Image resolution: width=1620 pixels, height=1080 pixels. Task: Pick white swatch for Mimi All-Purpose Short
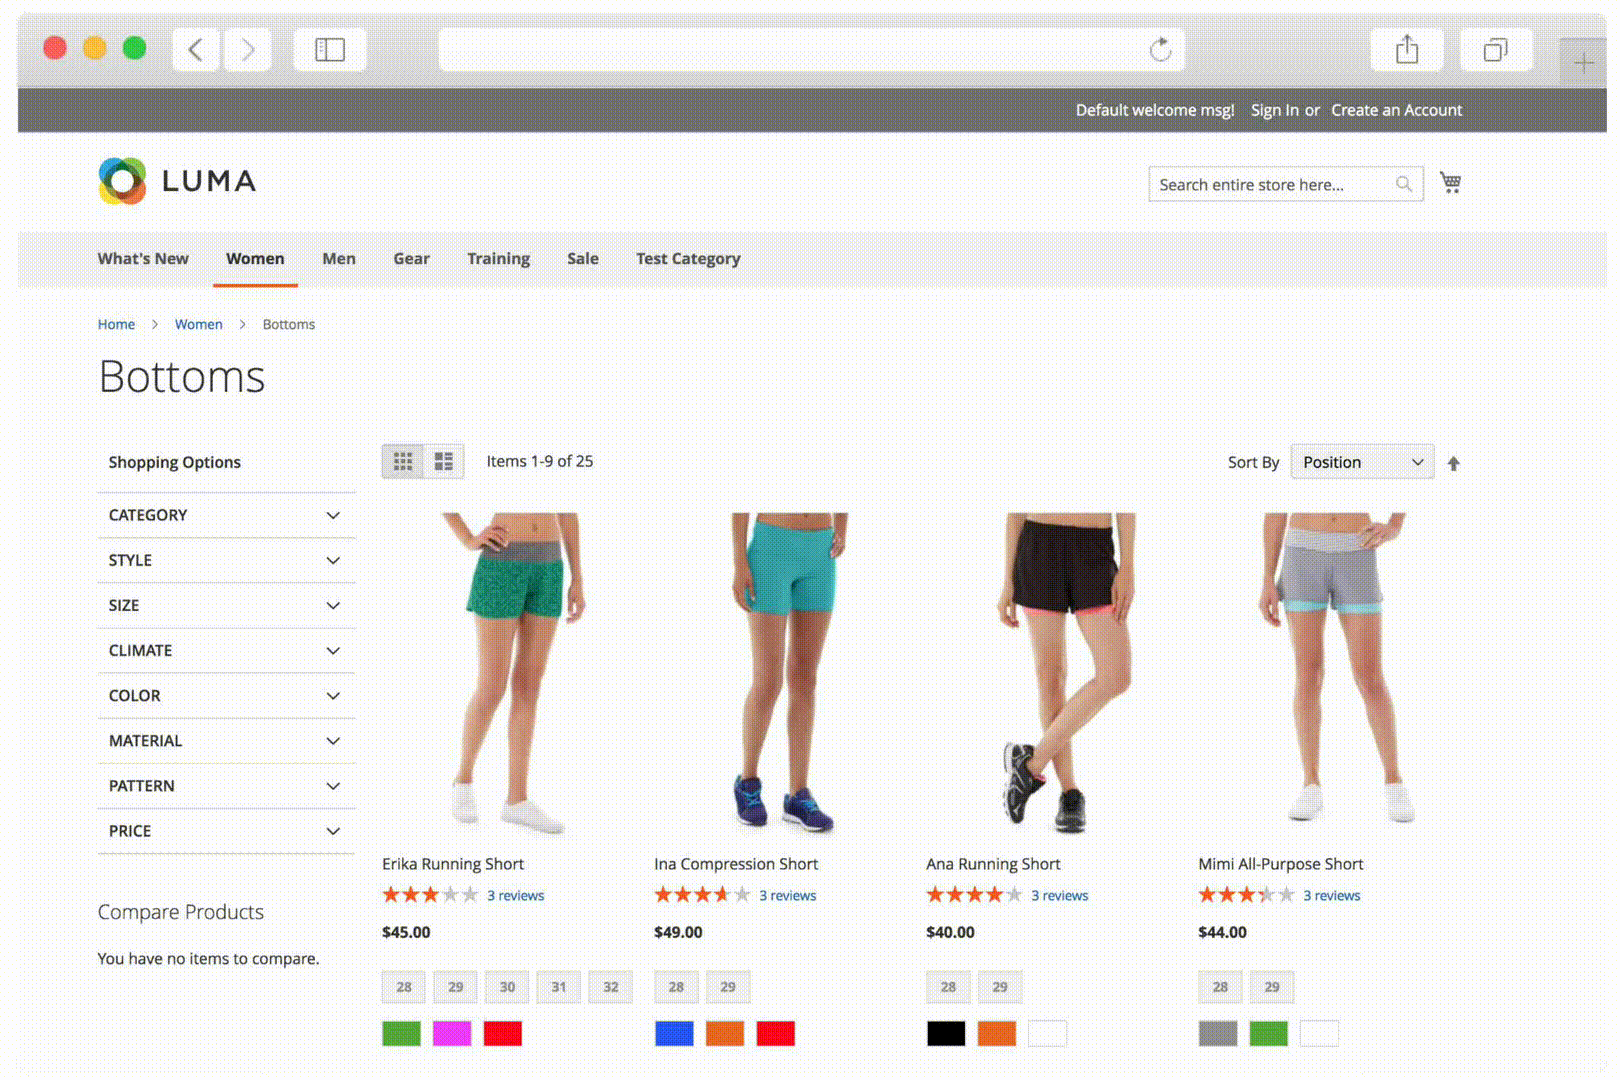coord(1319,1034)
